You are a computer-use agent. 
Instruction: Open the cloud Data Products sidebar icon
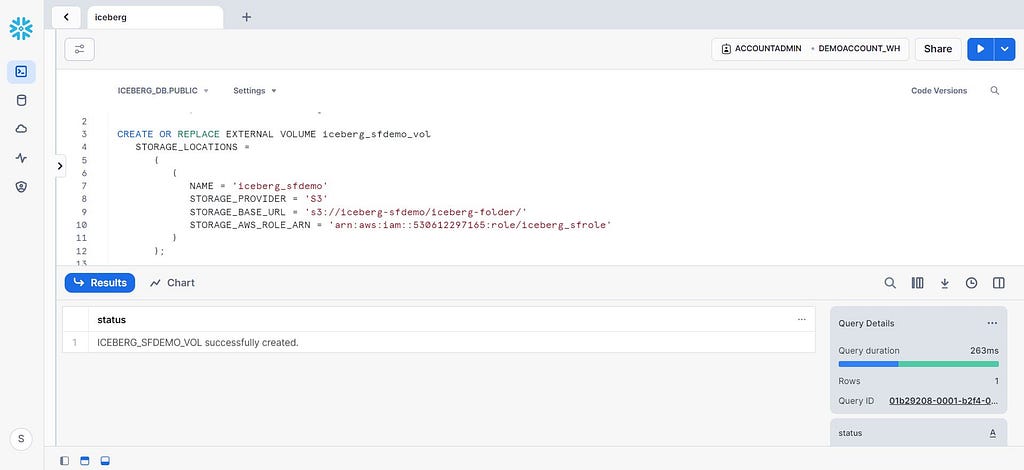point(21,129)
